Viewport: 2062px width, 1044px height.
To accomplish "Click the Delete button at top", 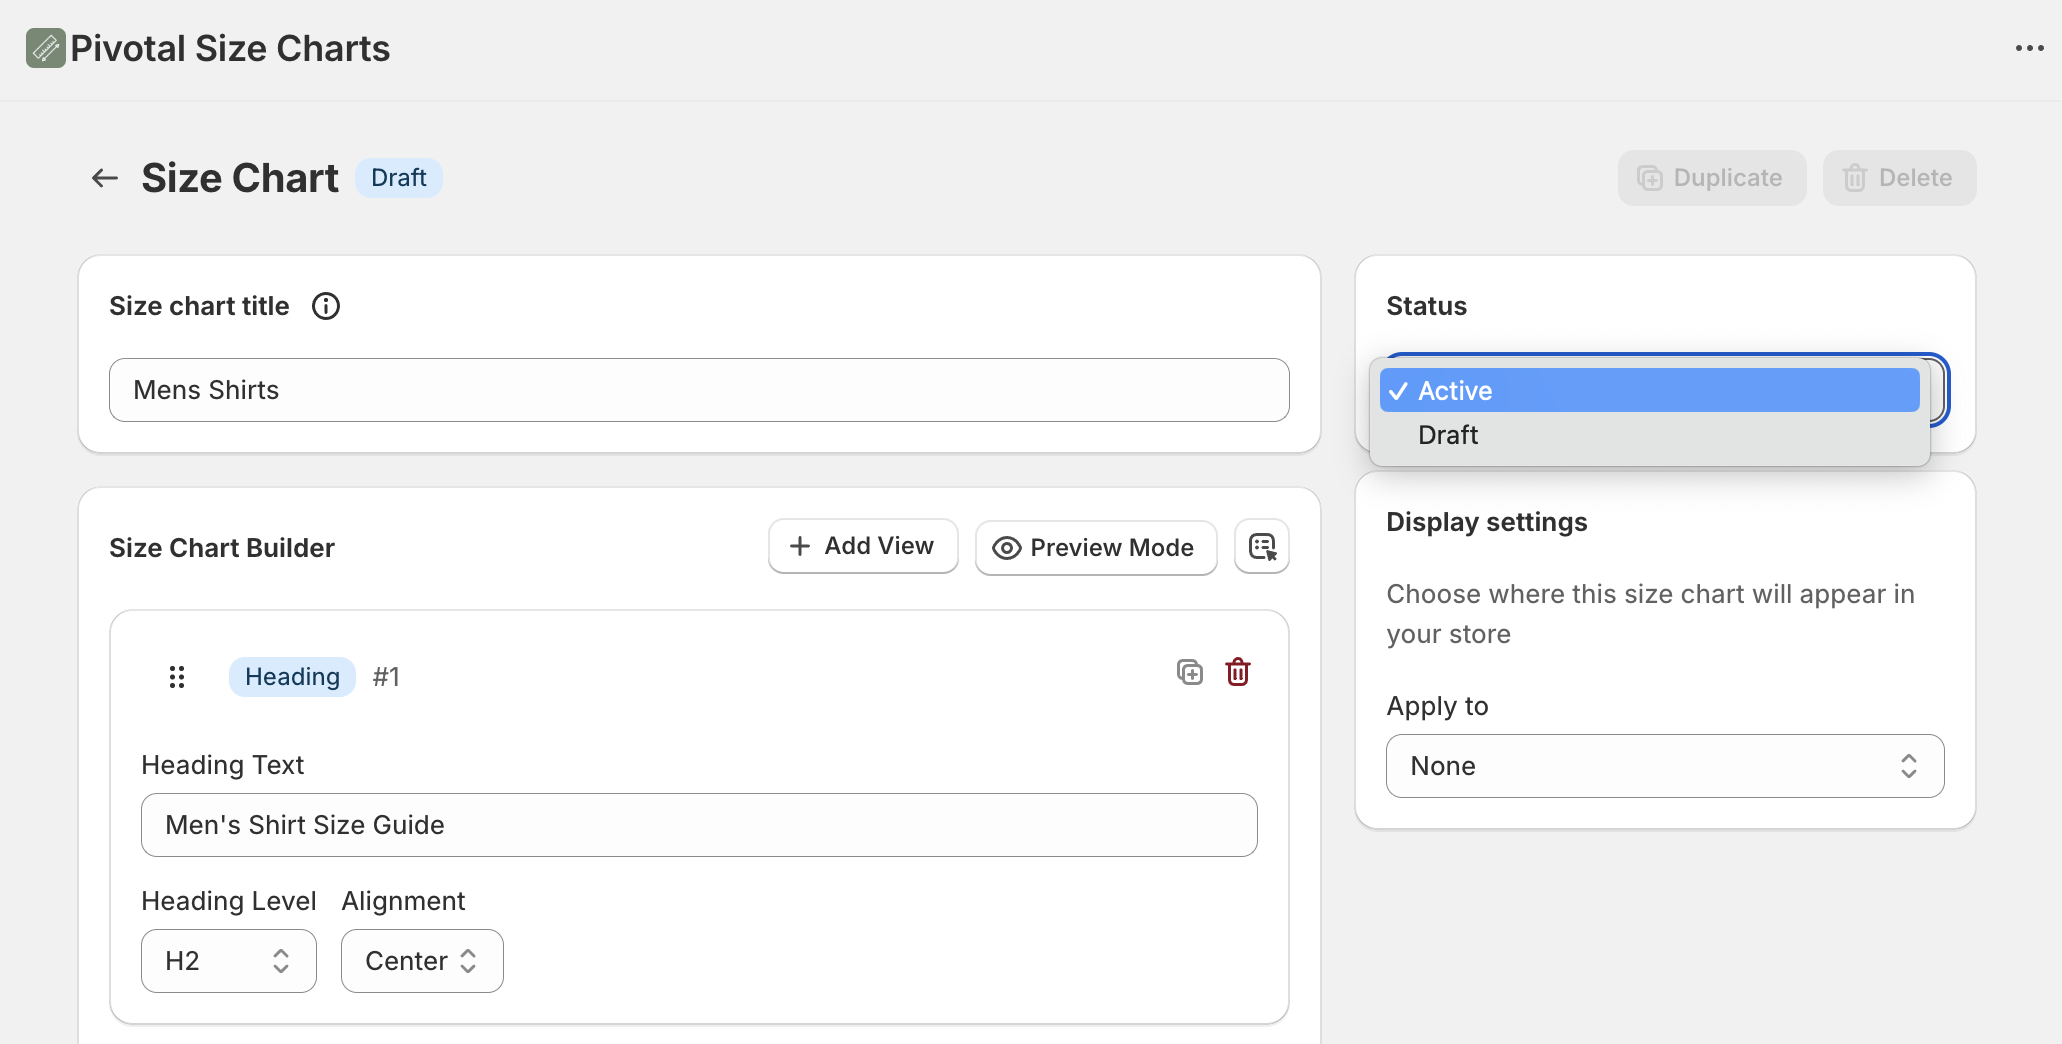I will 1899,178.
